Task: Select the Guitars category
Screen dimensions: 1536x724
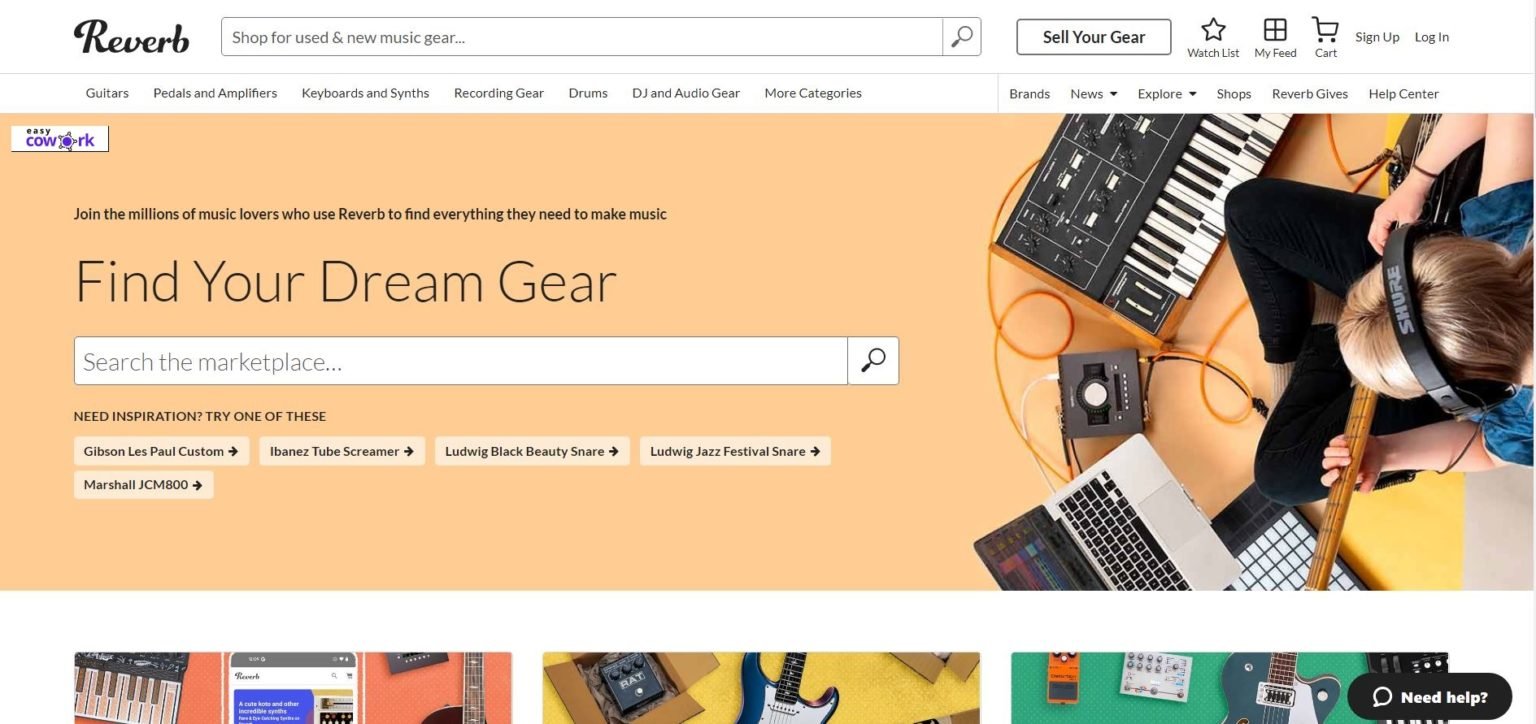Action: [106, 92]
